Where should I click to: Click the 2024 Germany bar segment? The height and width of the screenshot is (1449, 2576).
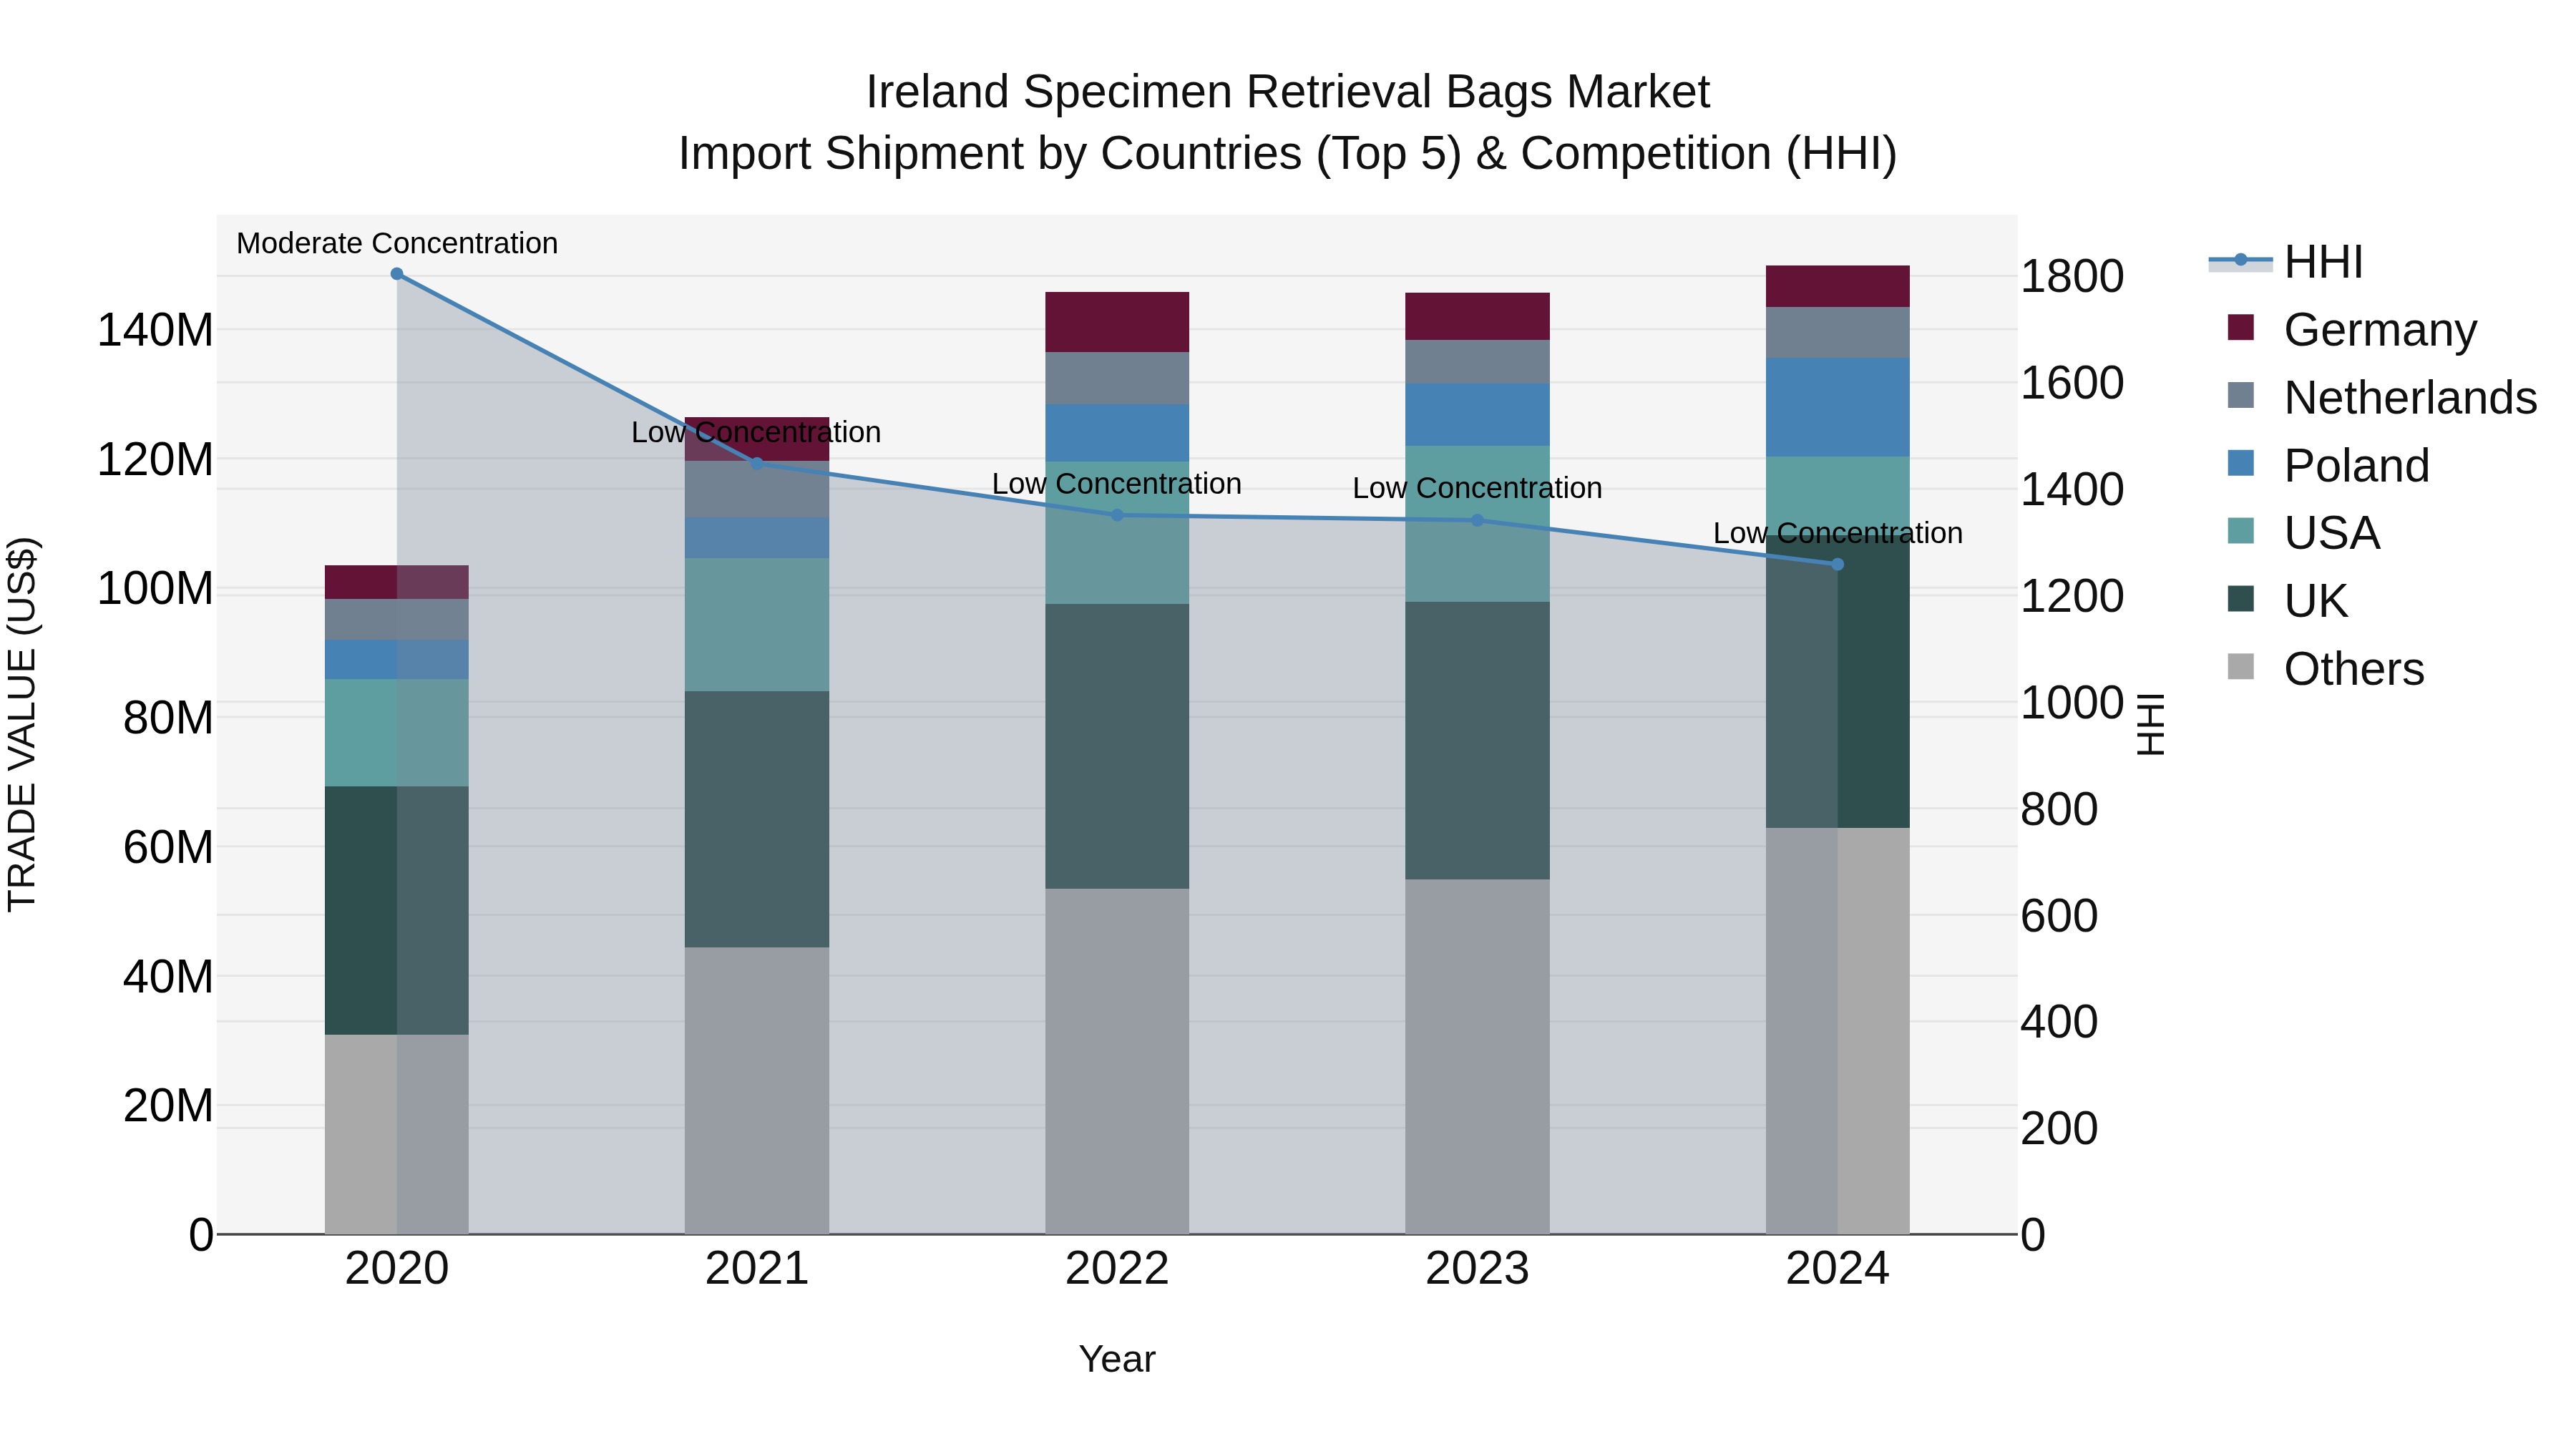1837,286
